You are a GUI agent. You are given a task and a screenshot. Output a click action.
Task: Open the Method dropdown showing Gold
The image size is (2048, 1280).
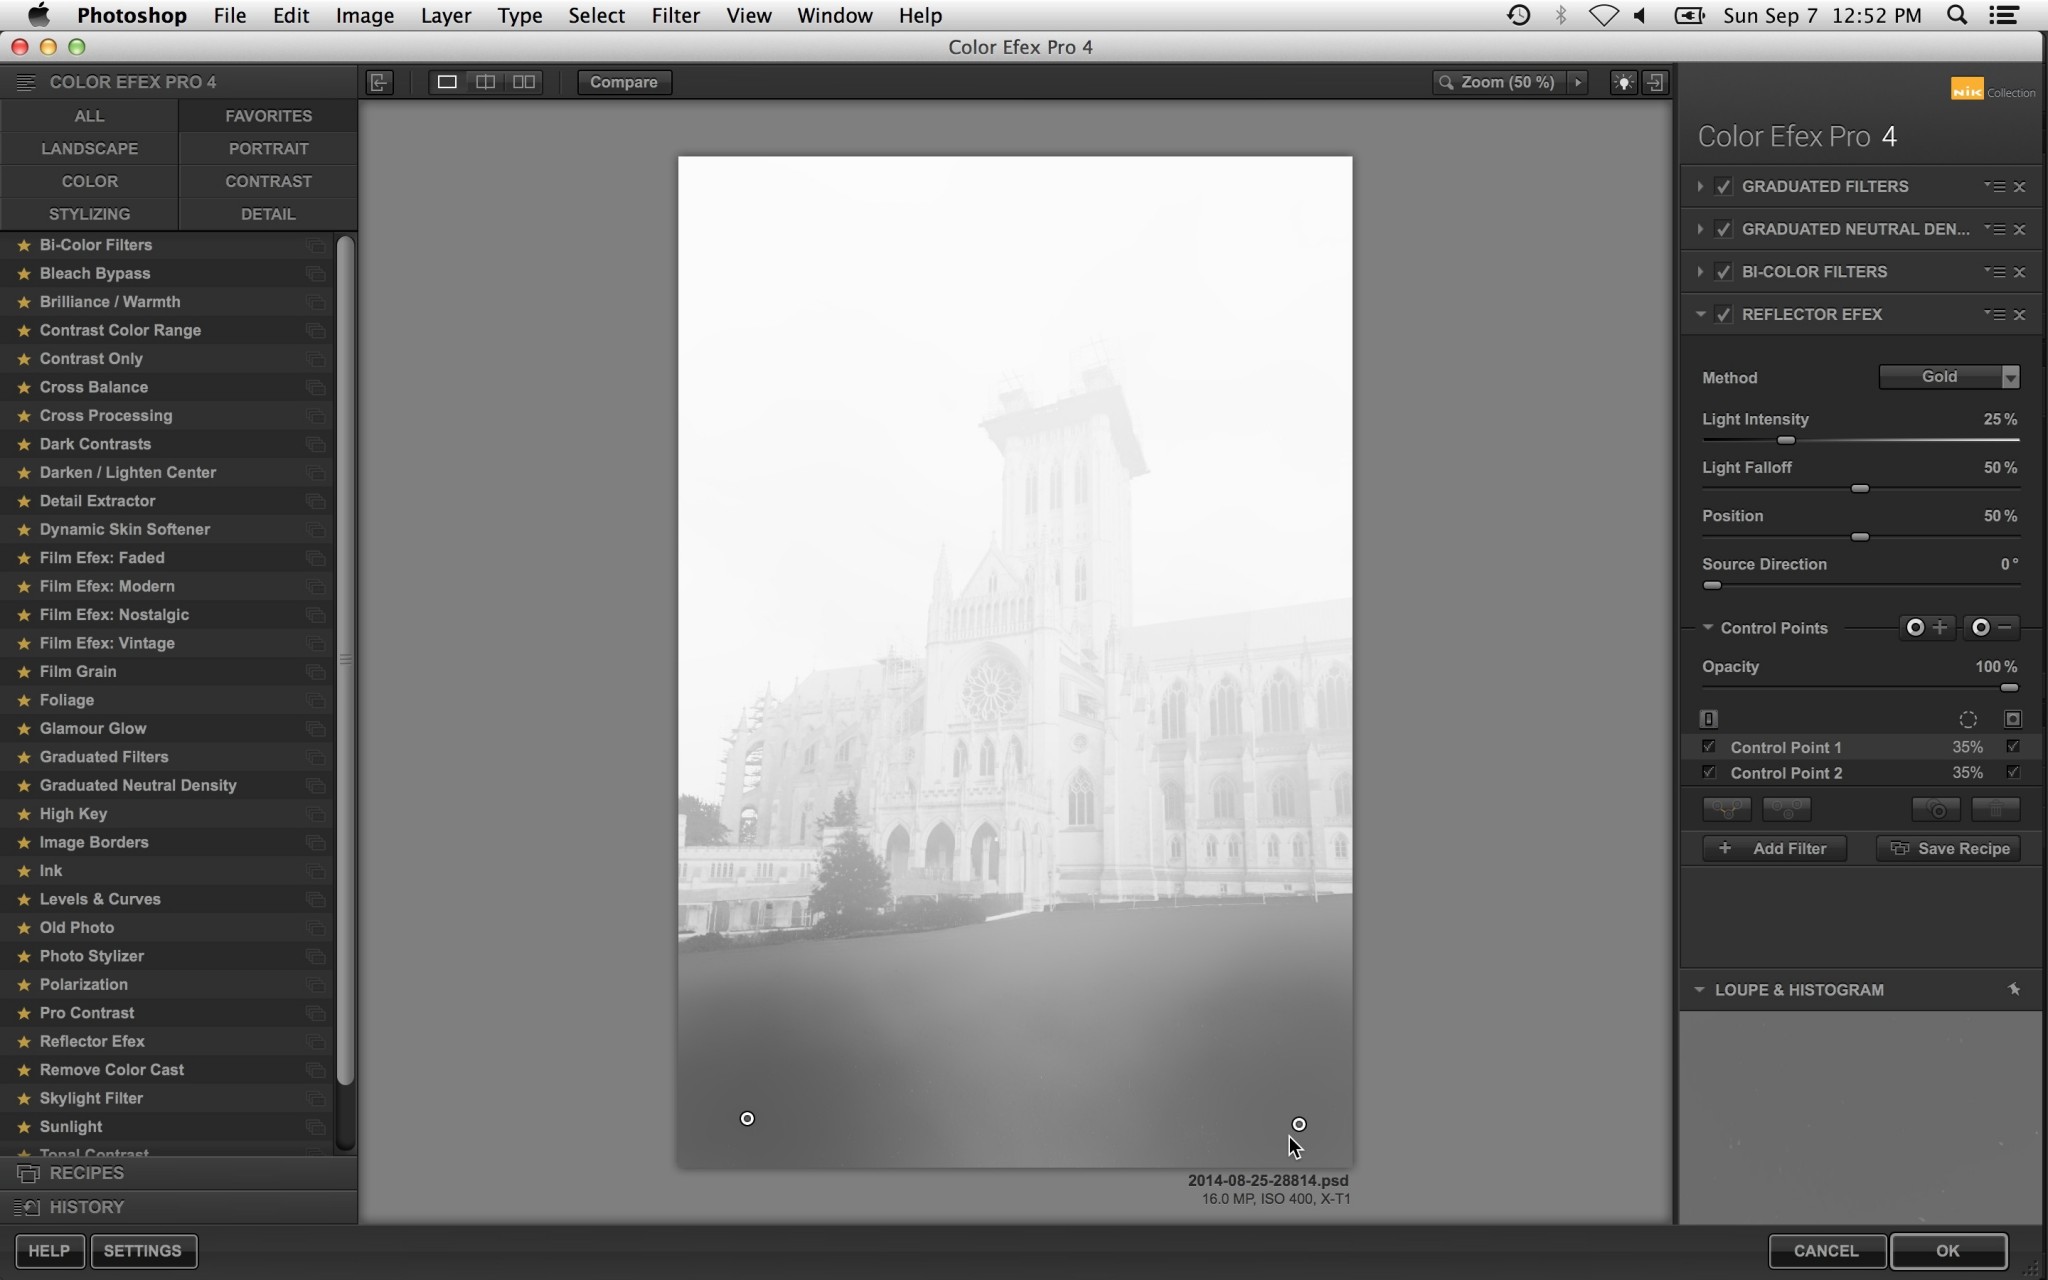coord(1949,377)
